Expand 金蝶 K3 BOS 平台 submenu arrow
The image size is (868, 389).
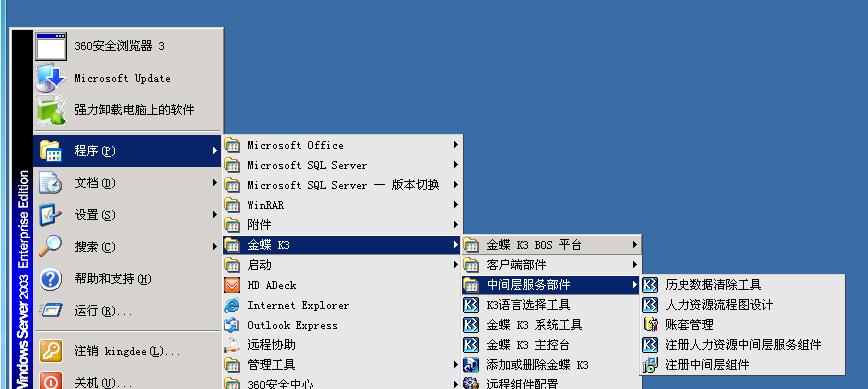tap(634, 244)
